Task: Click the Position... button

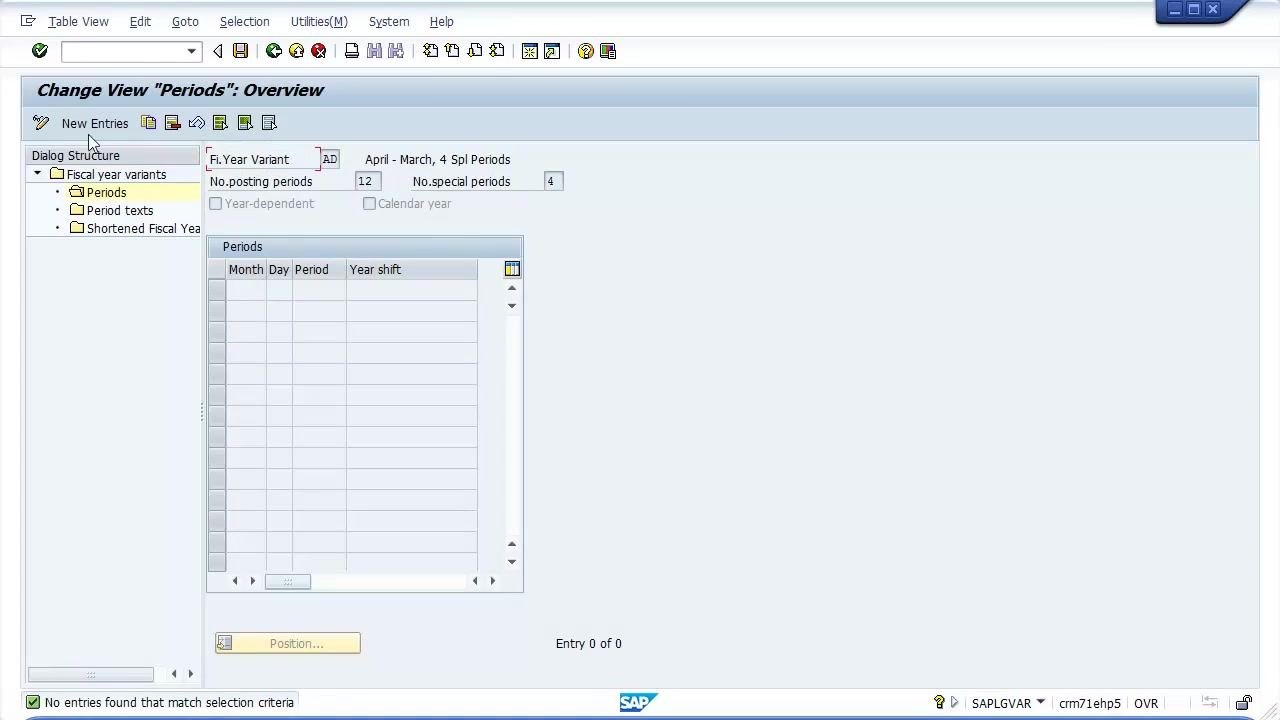Action: coord(288,643)
